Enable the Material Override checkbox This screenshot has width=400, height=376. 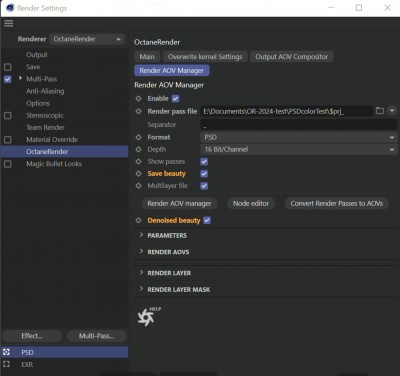pyautogui.click(x=8, y=140)
